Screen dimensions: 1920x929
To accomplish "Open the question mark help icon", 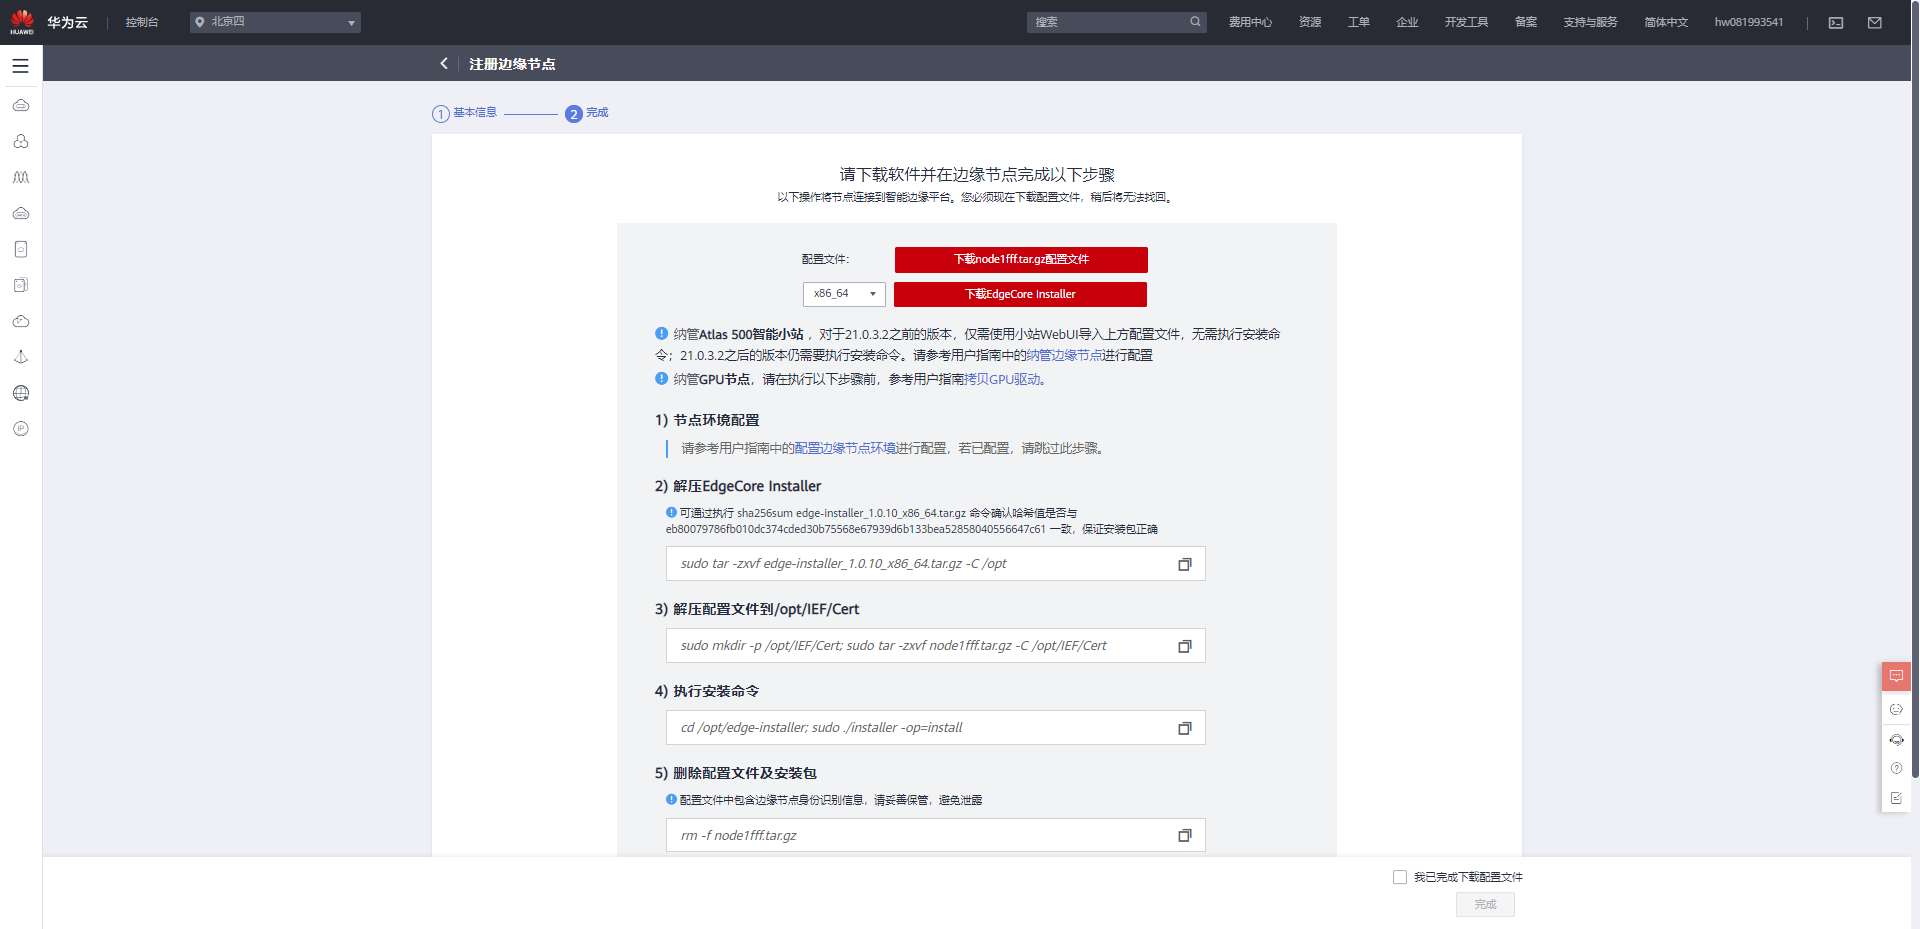I will [1896, 768].
